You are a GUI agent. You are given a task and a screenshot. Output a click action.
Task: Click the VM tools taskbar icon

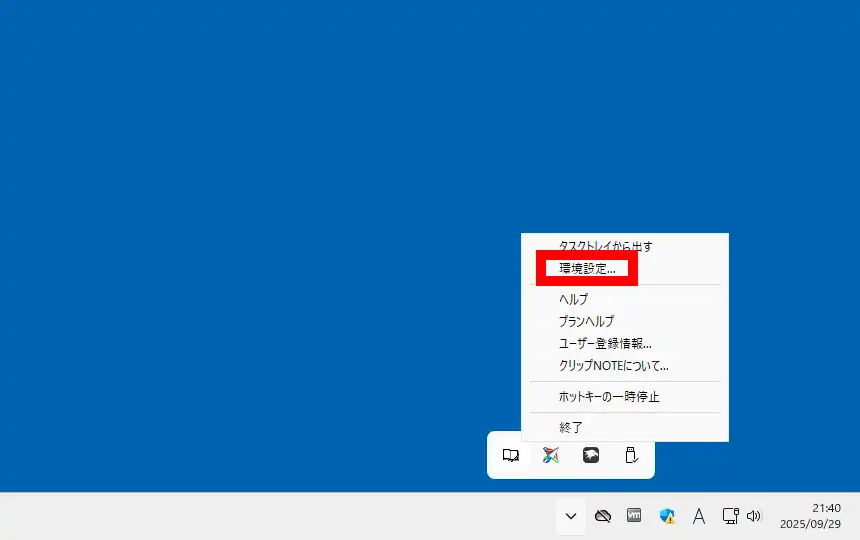(x=634, y=515)
